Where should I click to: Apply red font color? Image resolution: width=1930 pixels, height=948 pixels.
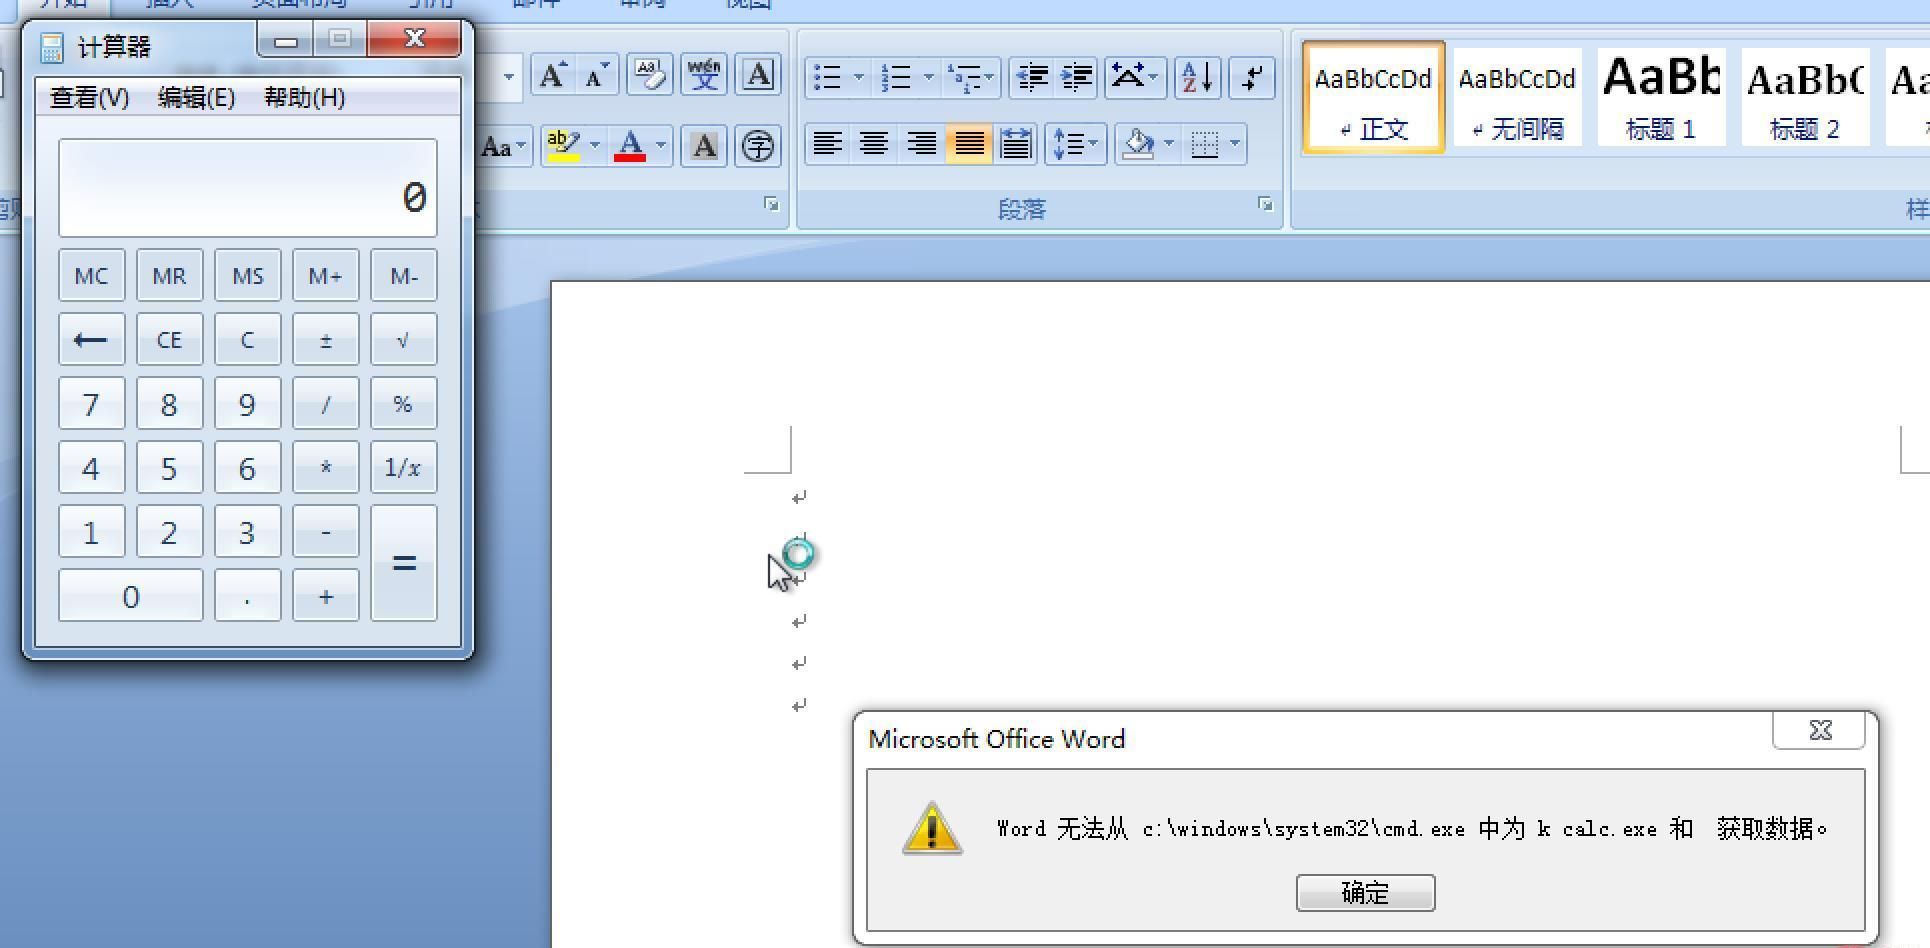click(x=630, y=146)
